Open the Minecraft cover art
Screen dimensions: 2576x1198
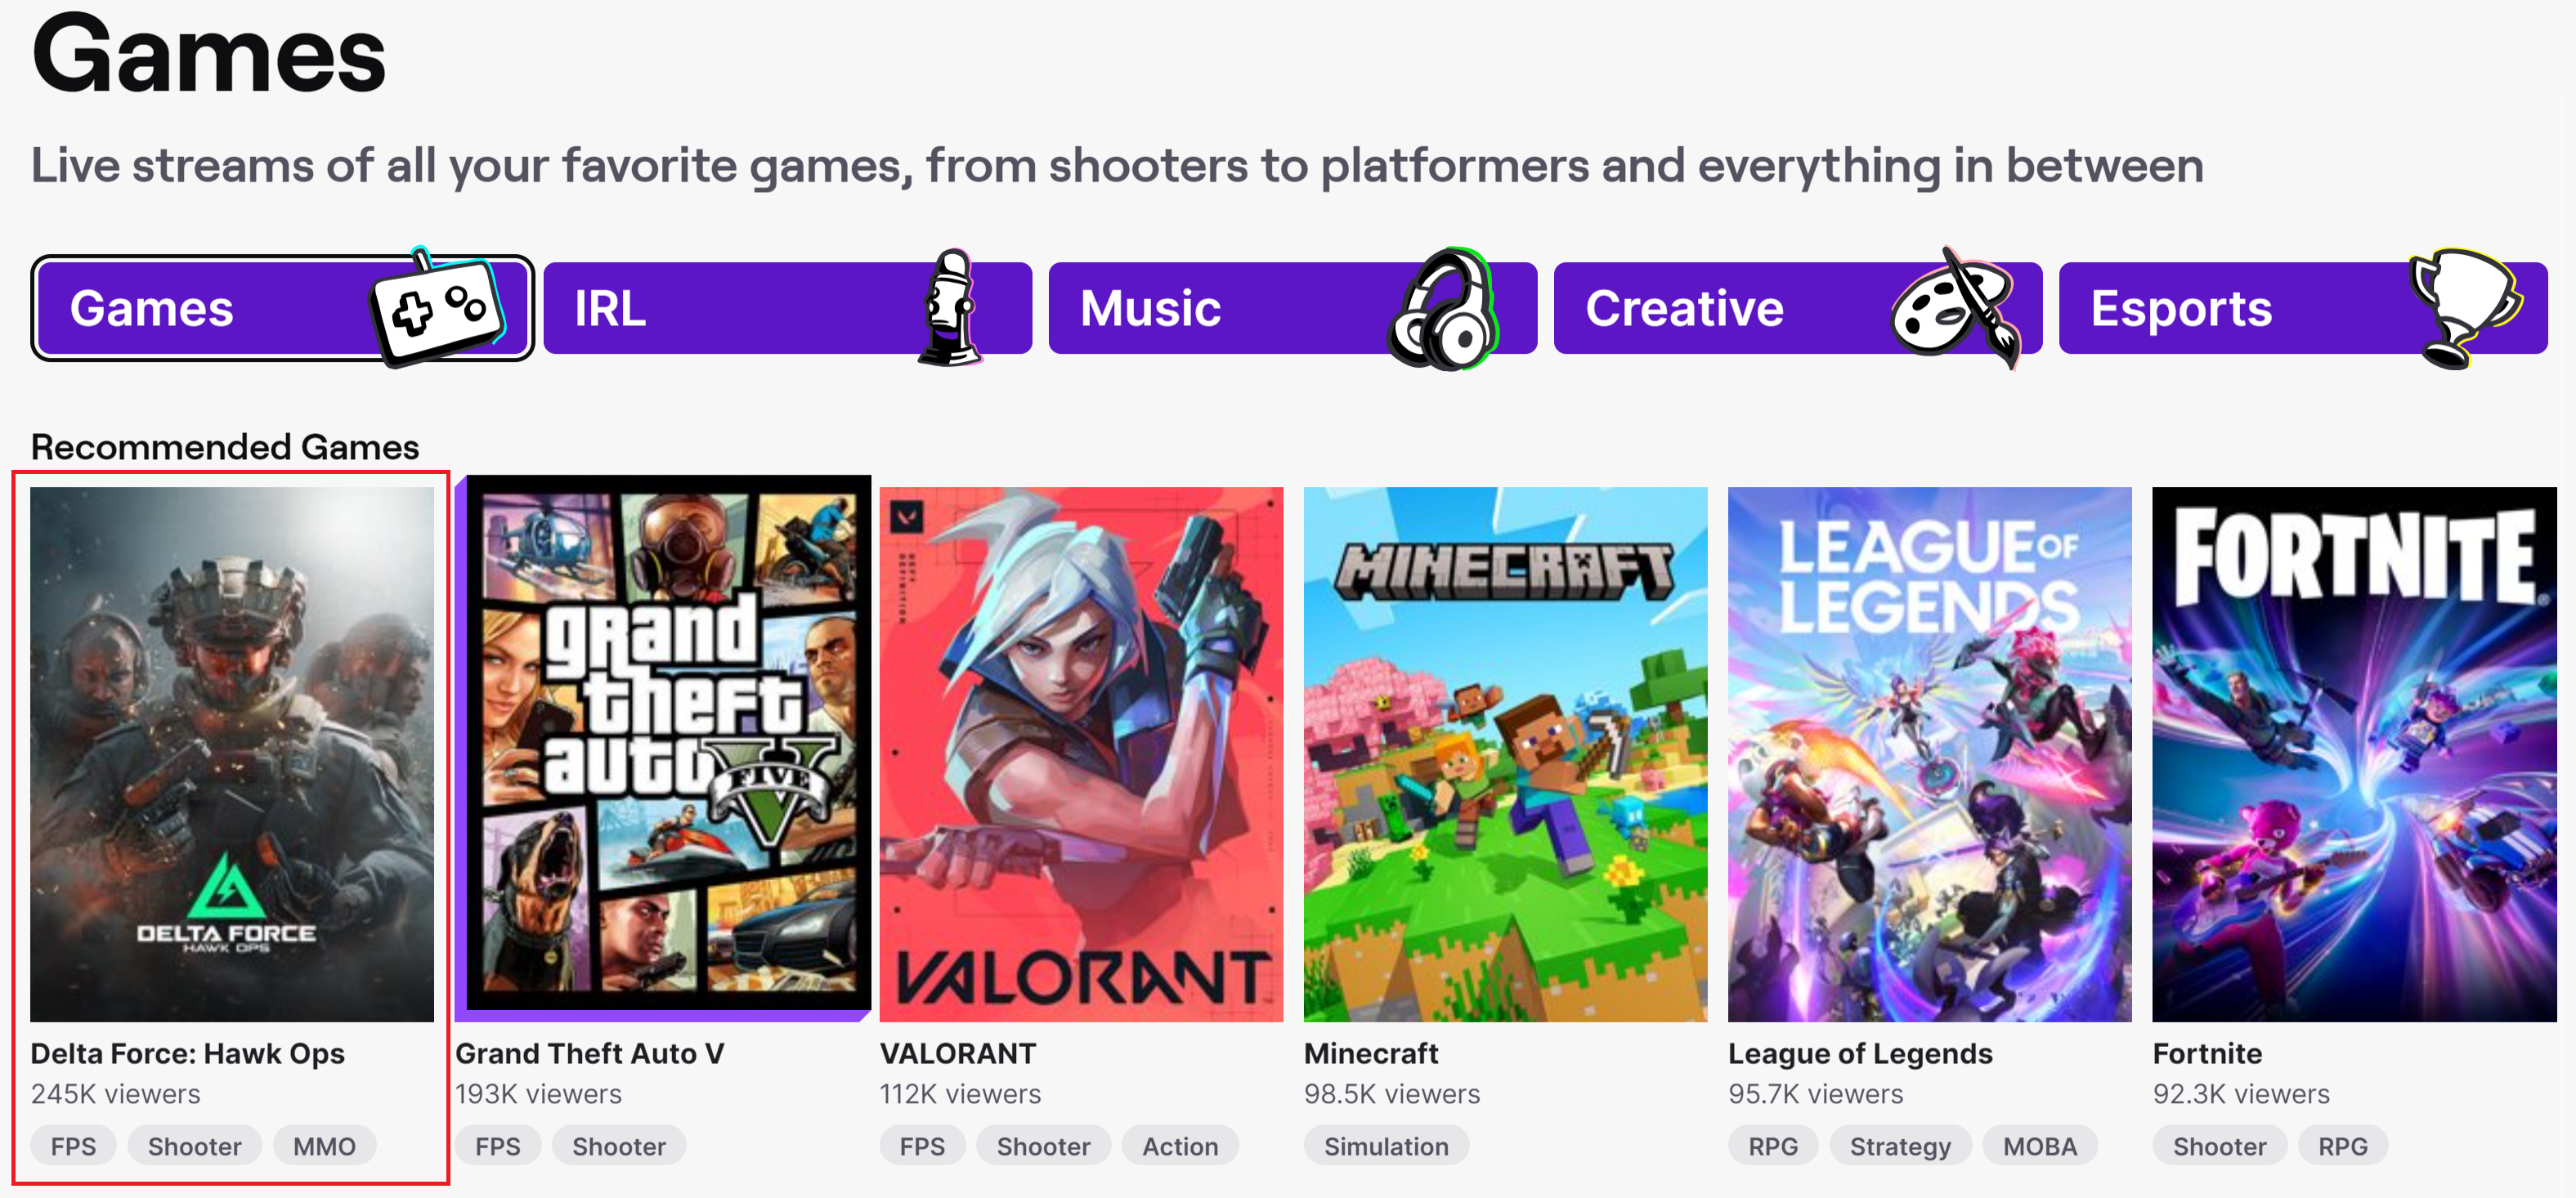point(1505,754)
